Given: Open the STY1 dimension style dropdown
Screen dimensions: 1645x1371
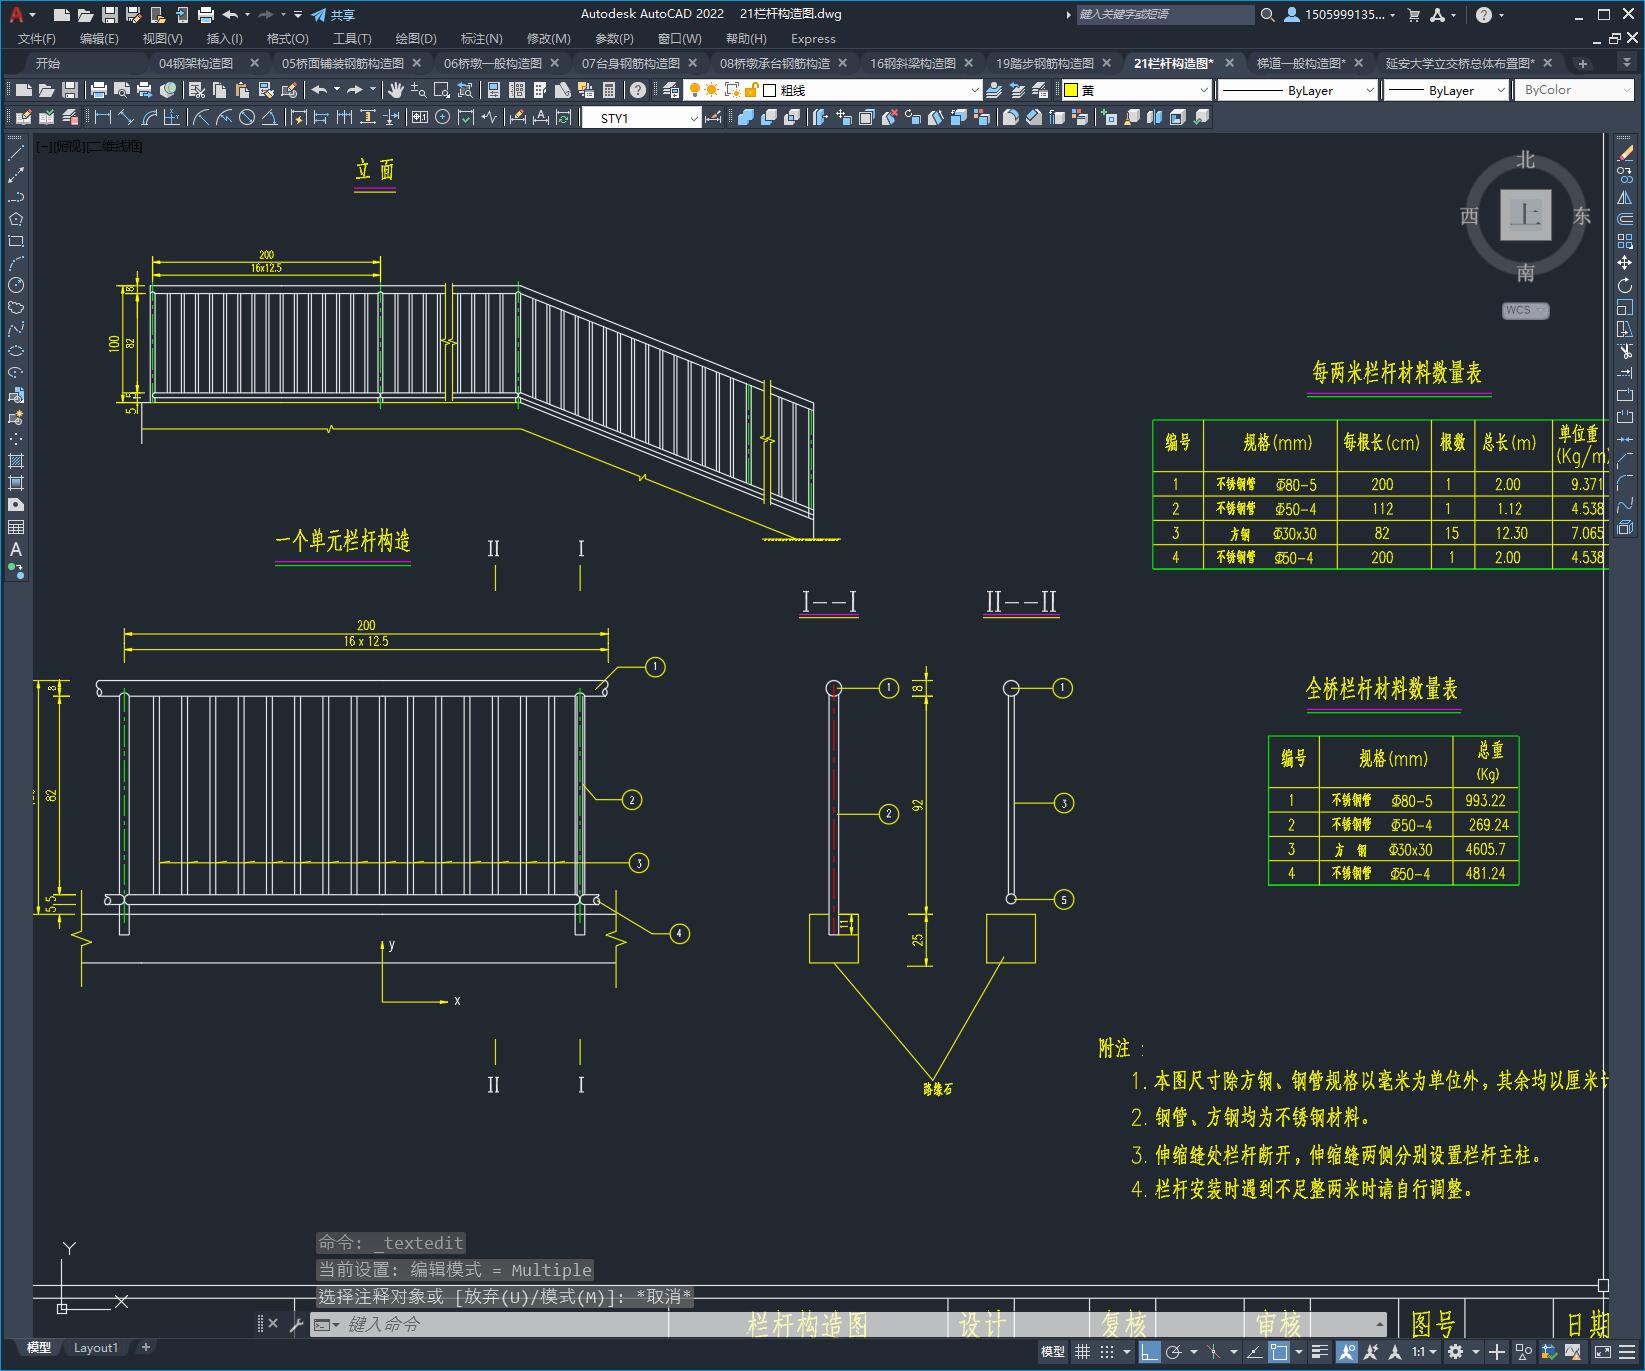Looking at the screenshot, I should pos(694,118).
